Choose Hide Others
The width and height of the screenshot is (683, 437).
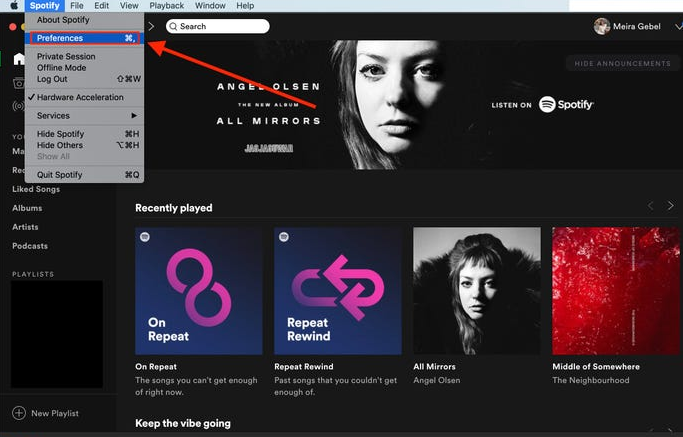pyautogui.click(x=85, y=145)
